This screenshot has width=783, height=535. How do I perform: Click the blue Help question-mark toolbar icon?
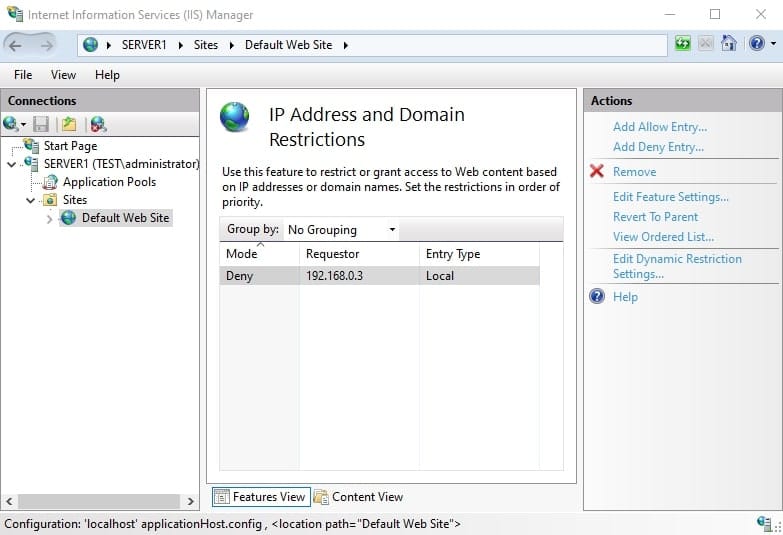click(757, 43)
